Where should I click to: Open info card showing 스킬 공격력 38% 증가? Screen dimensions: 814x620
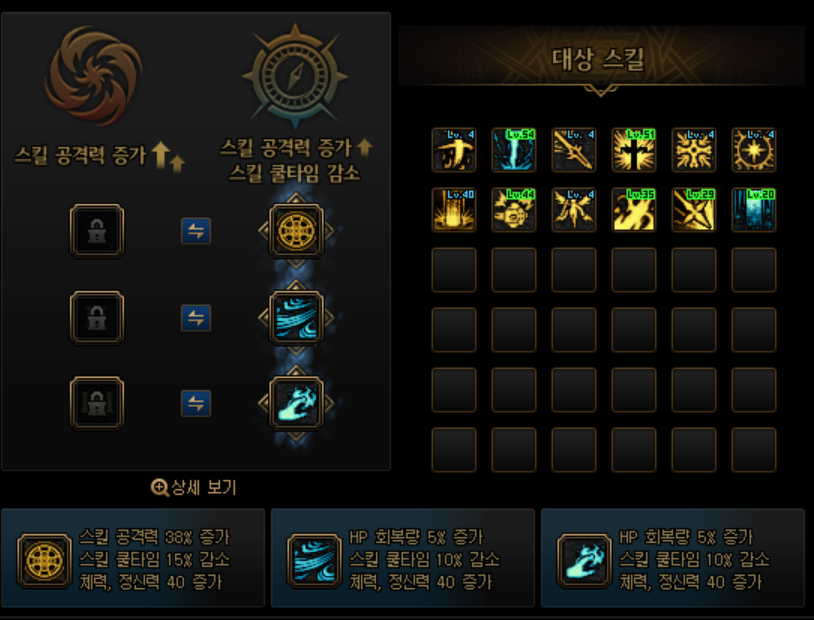tap(133, 558)
